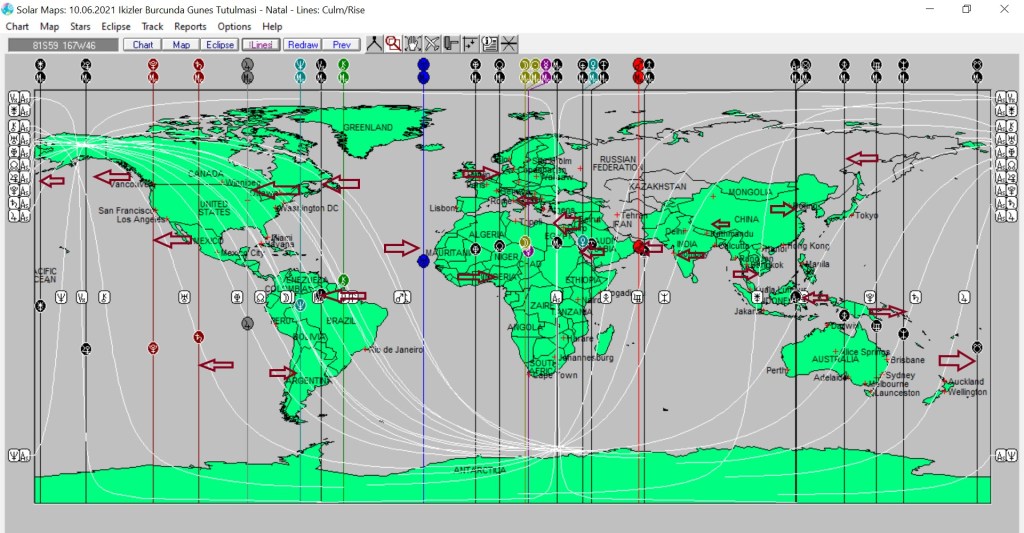Toggle the Lines button in the toolbar
This screenshot has width=1024, height=533.
click(261, 45)
